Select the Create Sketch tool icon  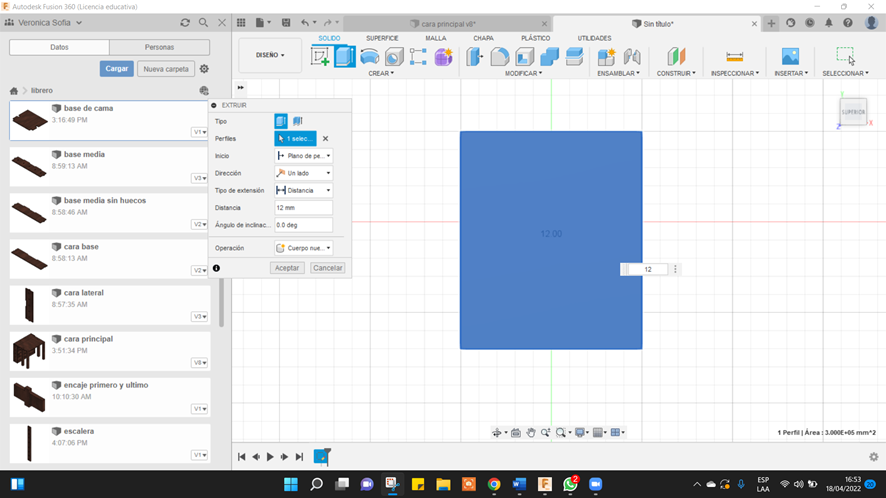point(320,57)
